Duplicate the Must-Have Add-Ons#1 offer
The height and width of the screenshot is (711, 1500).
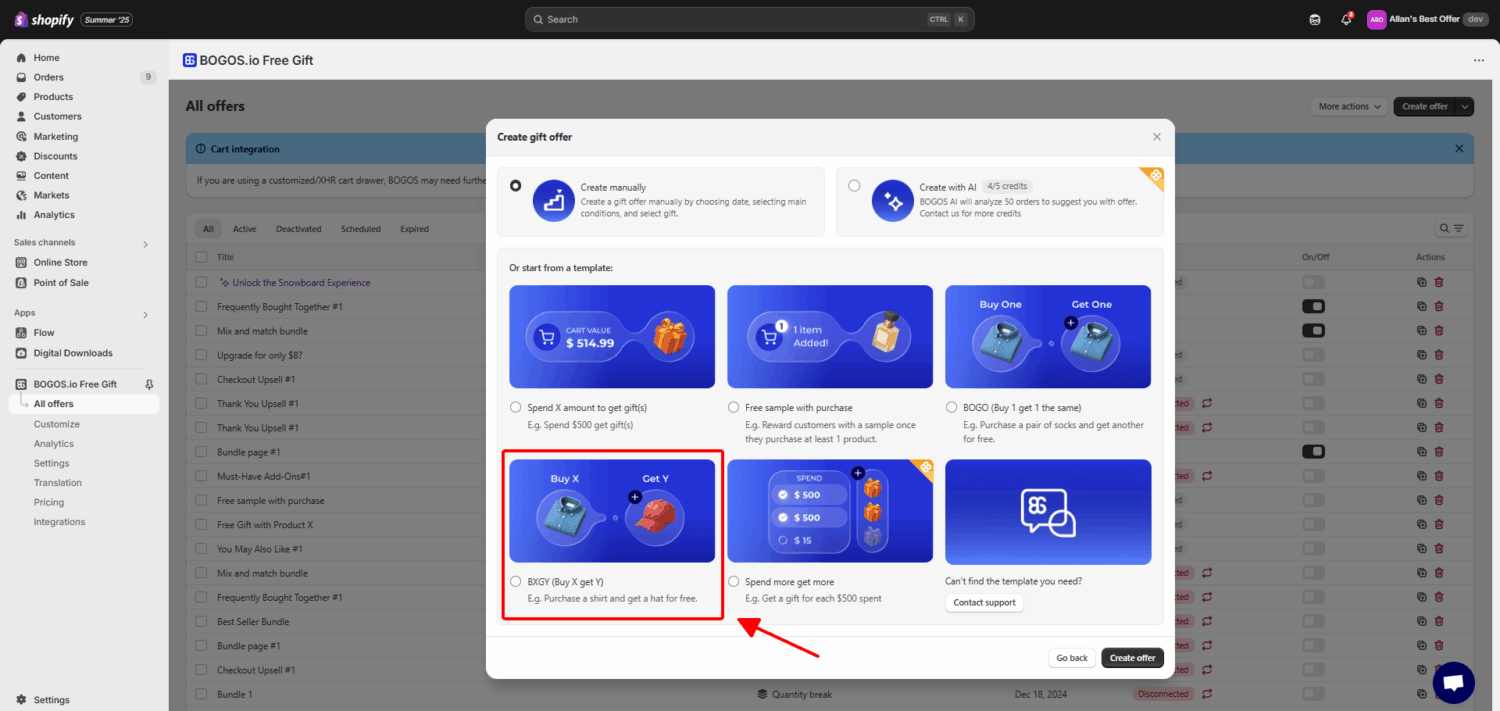point(1422,476)
